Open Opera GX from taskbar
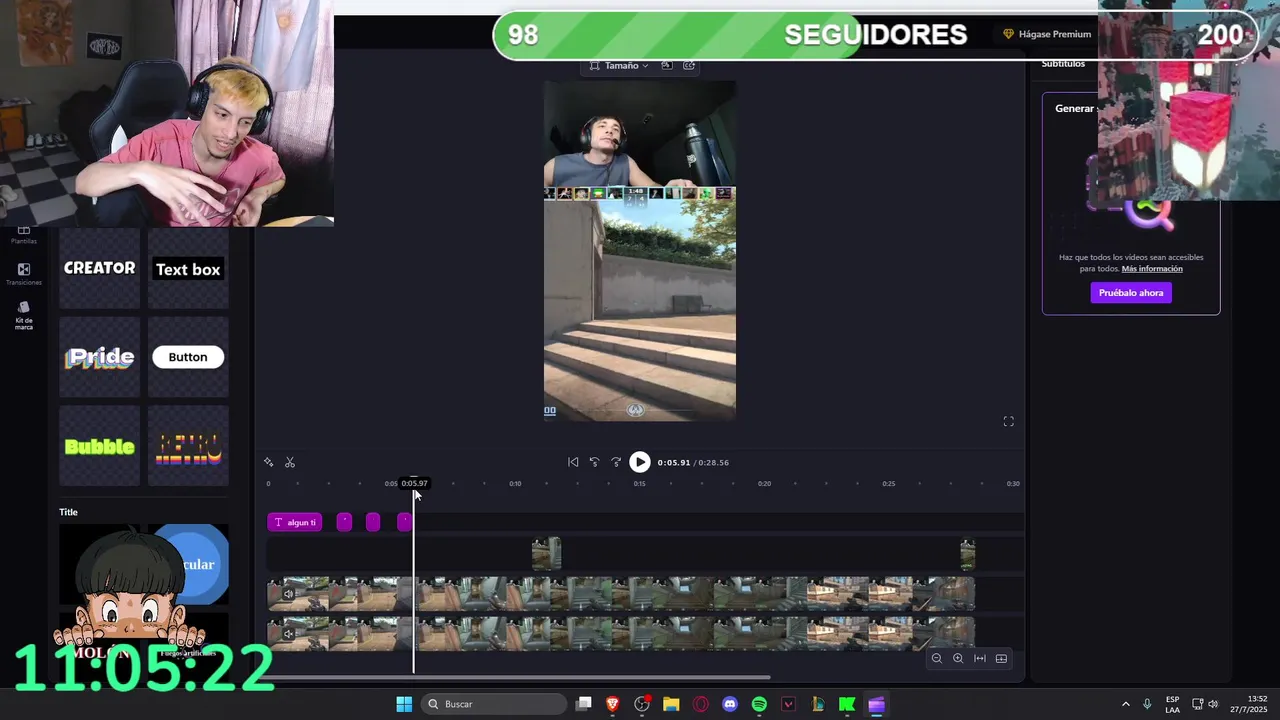 pyautogui.click(x=700, y=704)
